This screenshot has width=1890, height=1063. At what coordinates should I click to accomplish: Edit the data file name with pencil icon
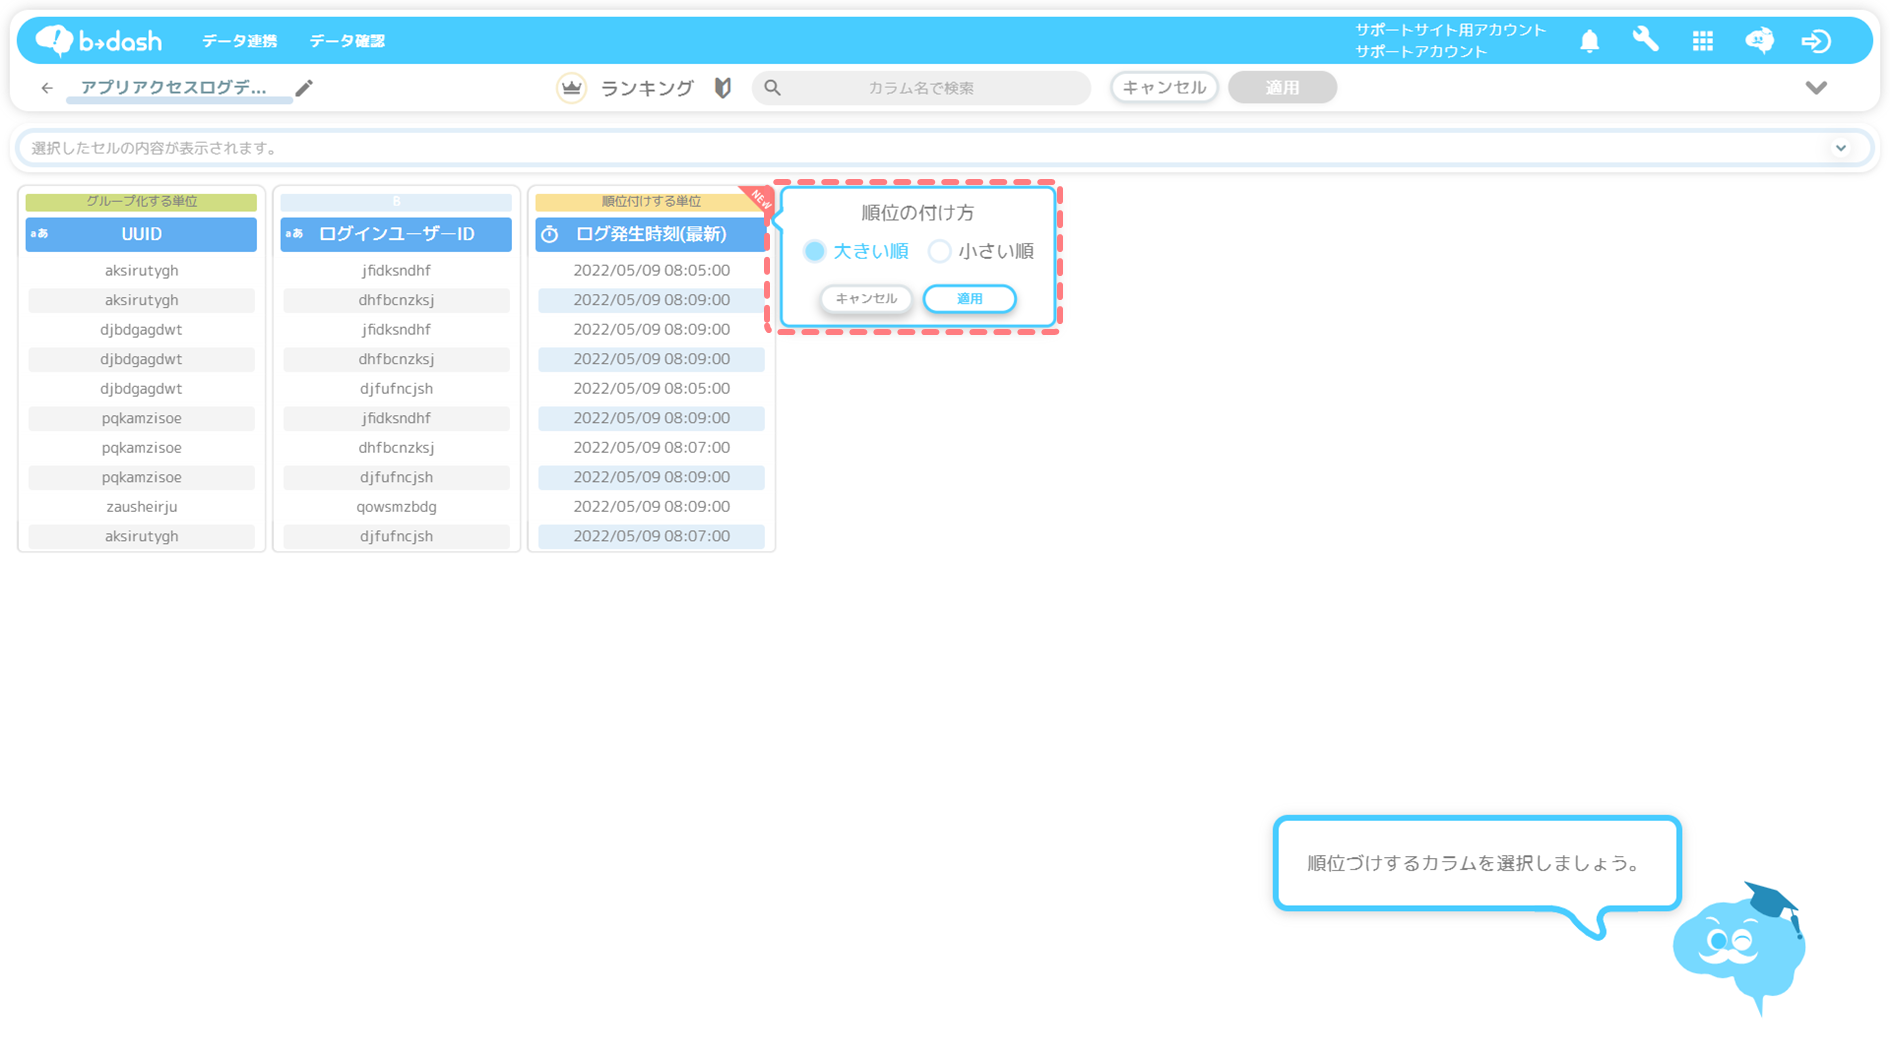[x=304, y=88]
